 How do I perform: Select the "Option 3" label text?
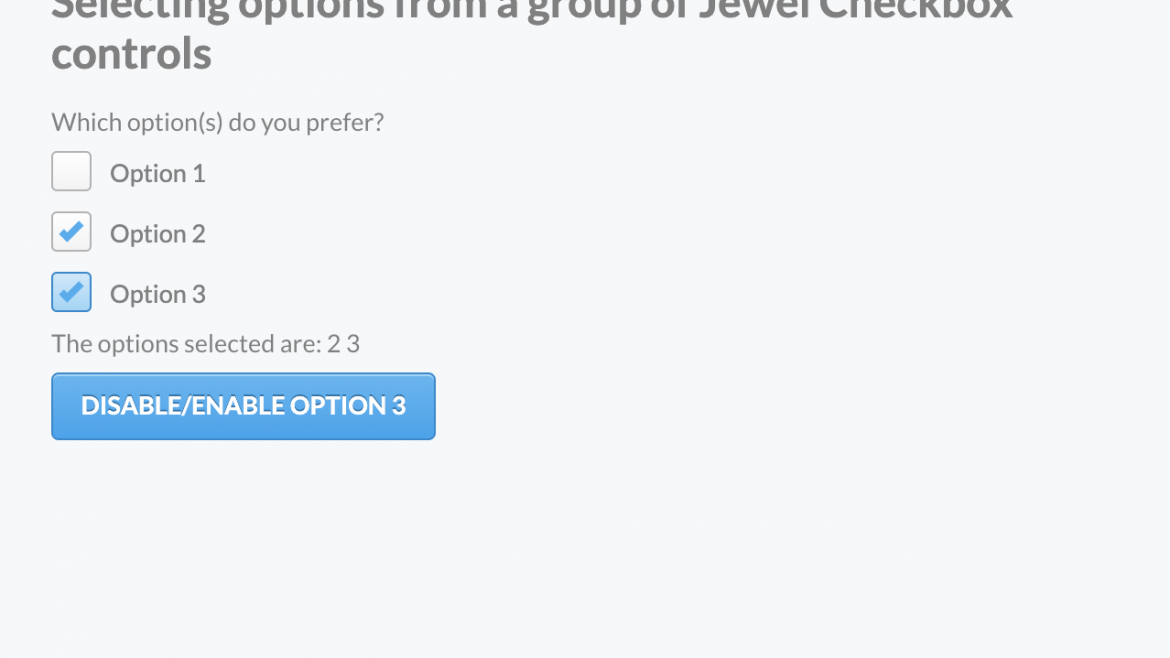(x=157, y=294)
